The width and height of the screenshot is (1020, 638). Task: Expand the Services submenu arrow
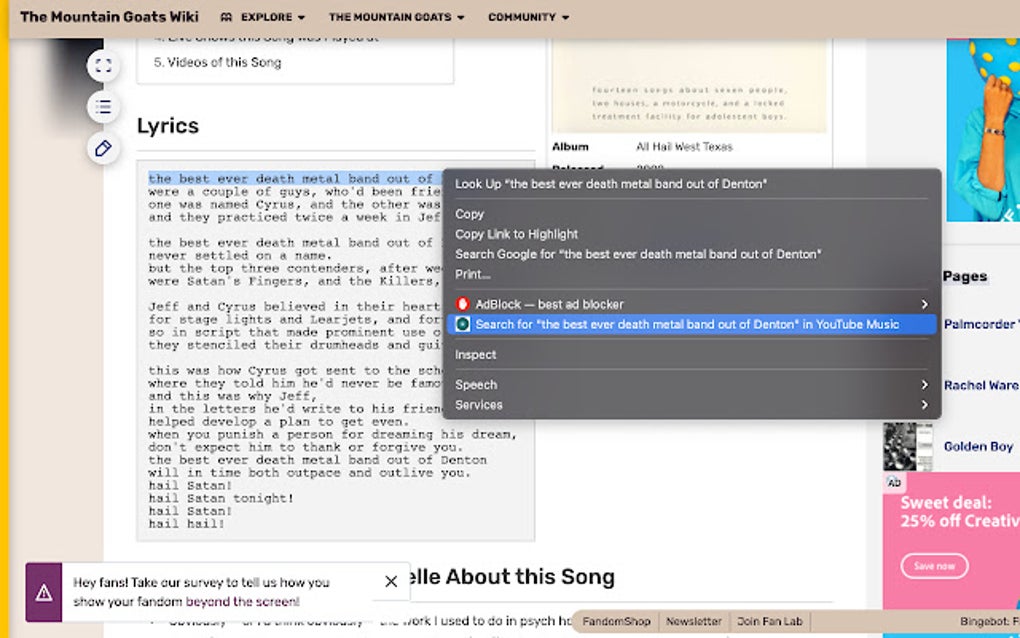tap(925, 405)
